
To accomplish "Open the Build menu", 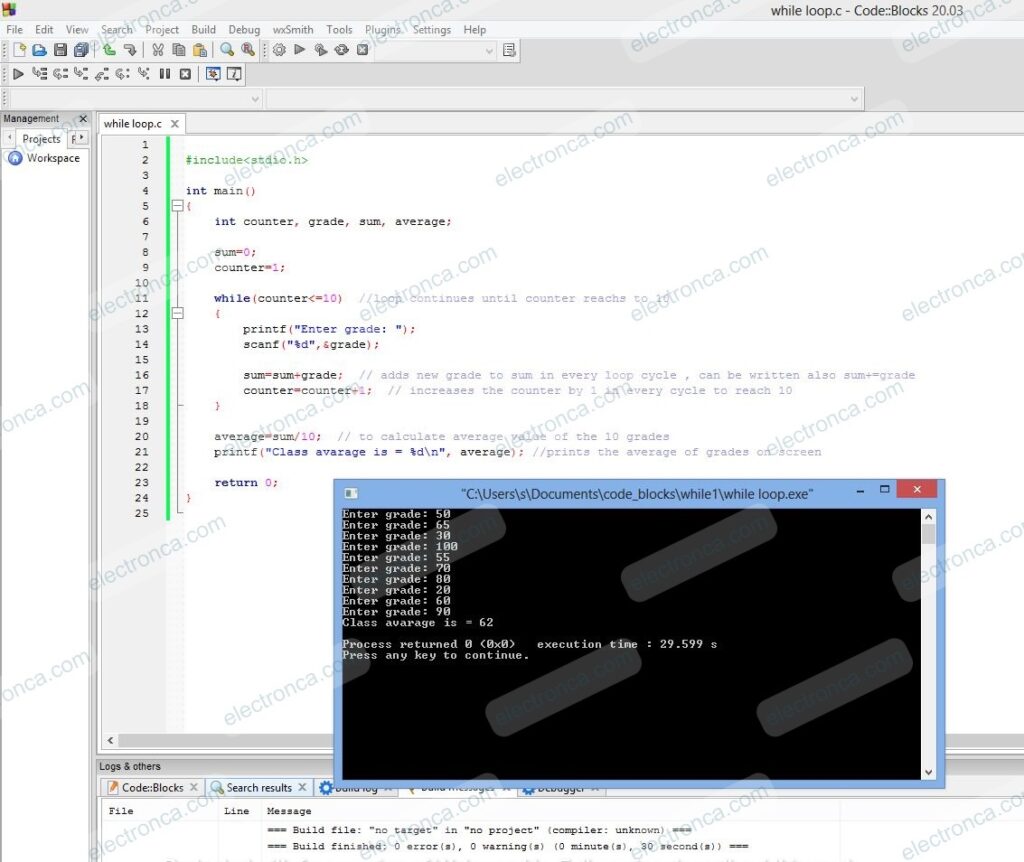I will coord(203,30).
